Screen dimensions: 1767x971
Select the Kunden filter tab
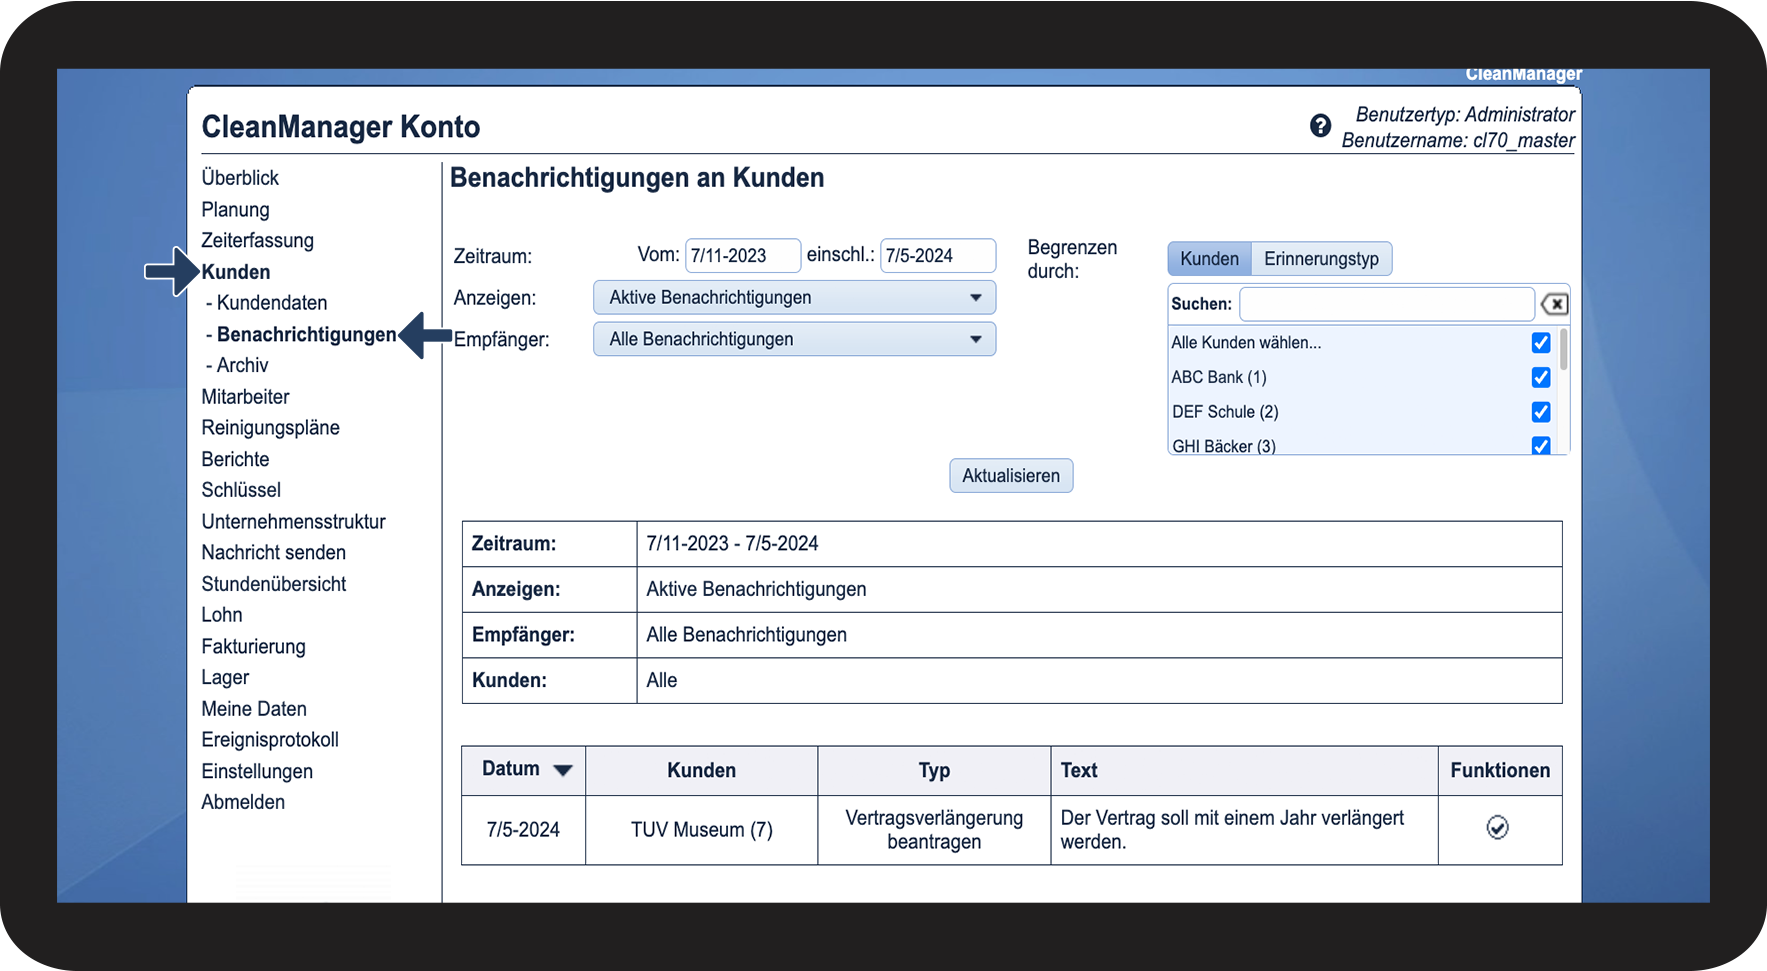click(x=1209, y=259)
